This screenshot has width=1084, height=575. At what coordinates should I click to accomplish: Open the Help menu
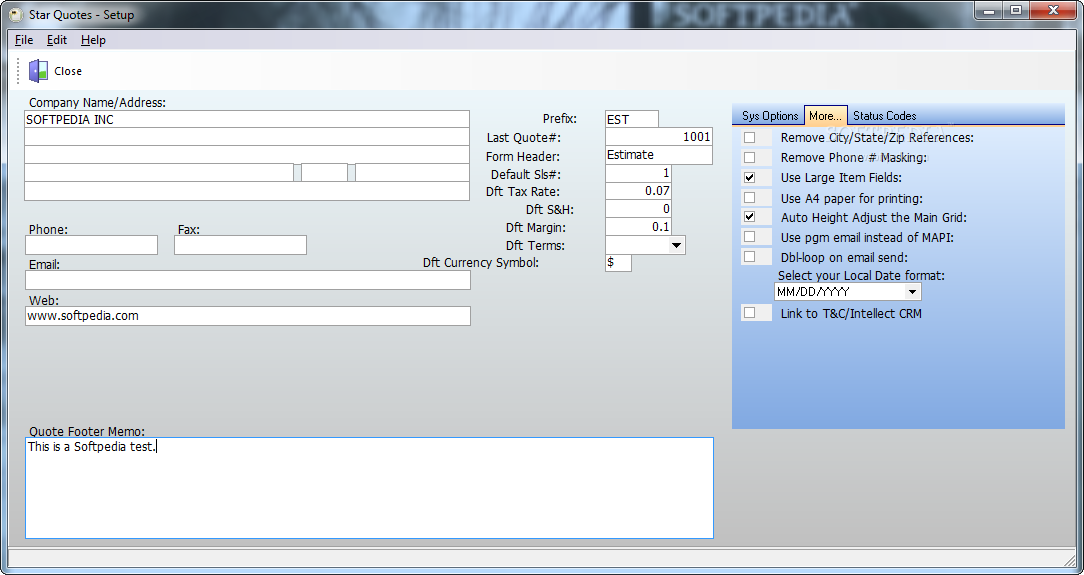[x=93, y=40]
